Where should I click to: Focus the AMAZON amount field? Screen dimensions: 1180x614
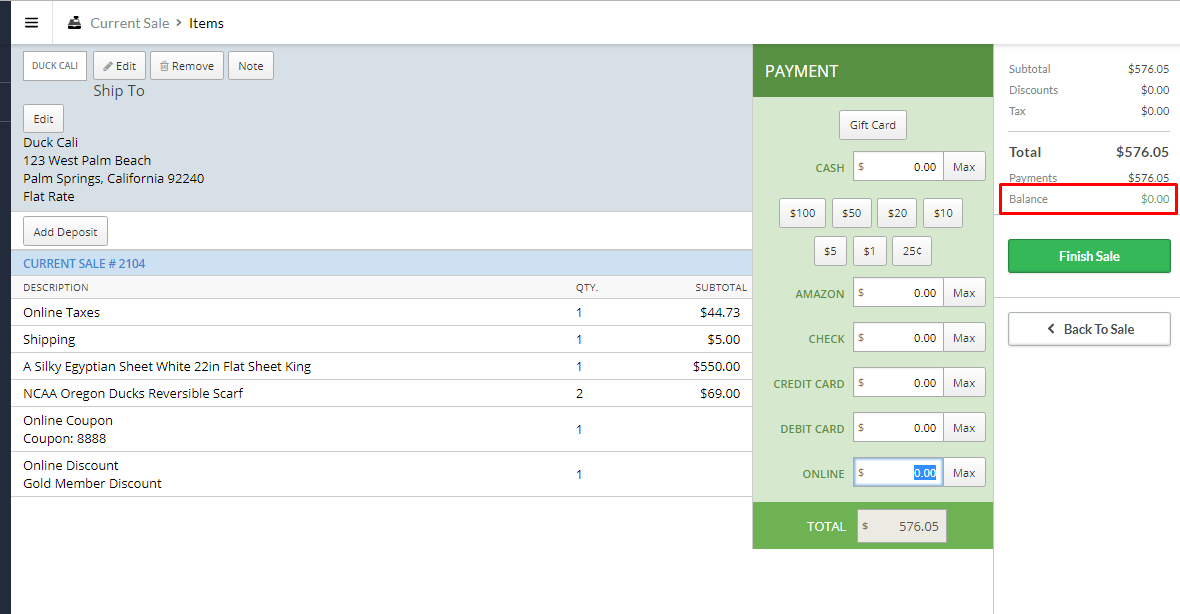point(898,293)
